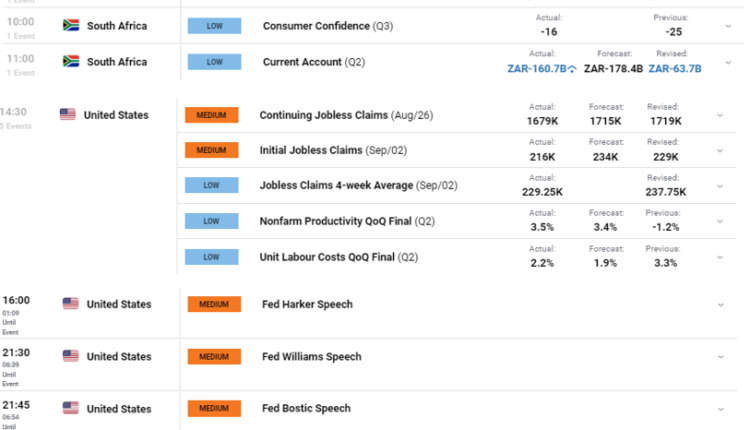Click the United States flag in the 16:00 row
Image resolution: width=750 pixels, height=430 pixels.
click(x=71, y=304)
